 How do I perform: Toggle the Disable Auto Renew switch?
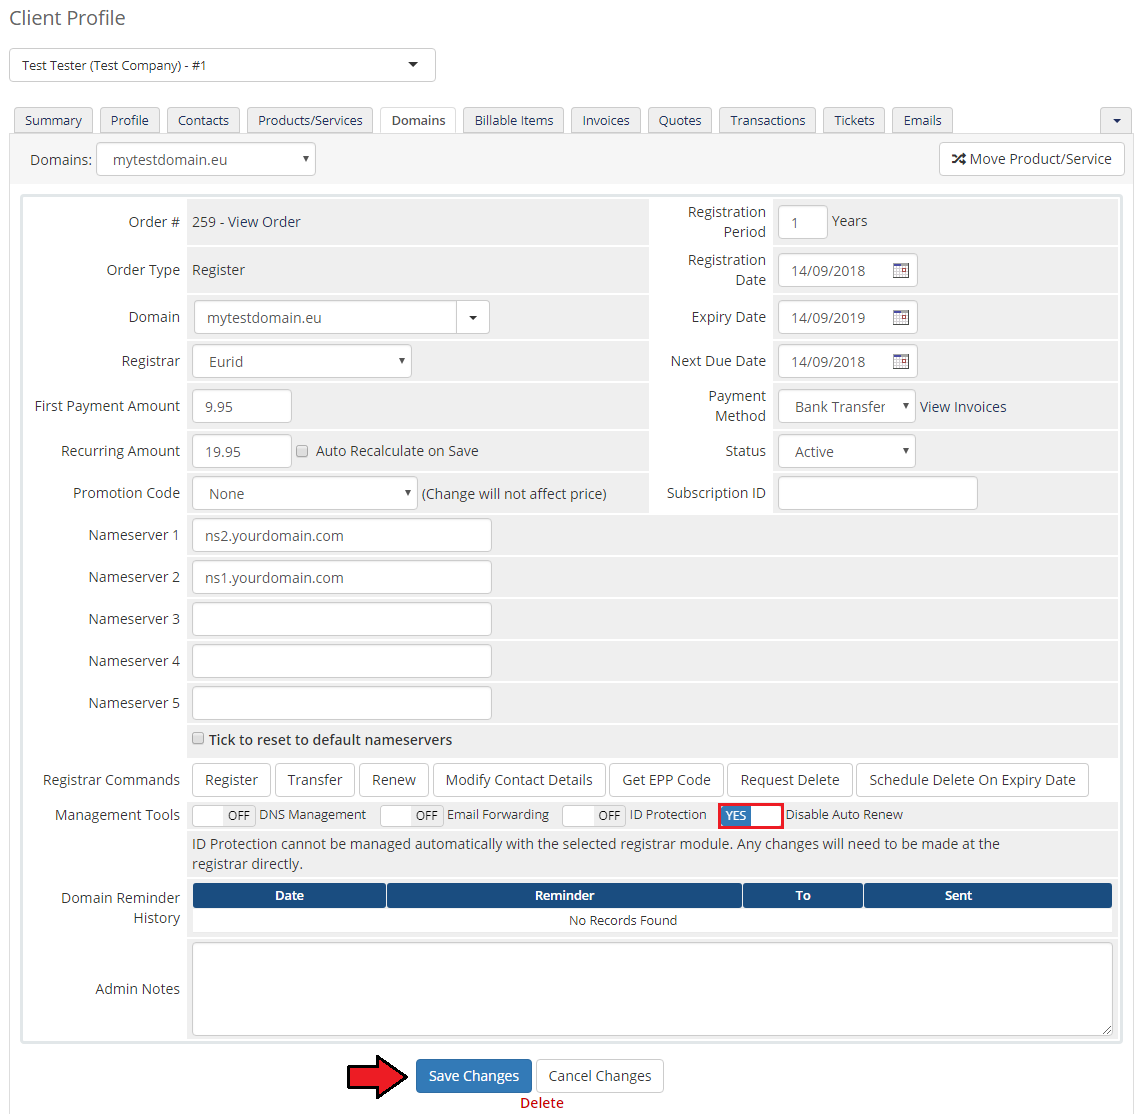pos(751,815)
